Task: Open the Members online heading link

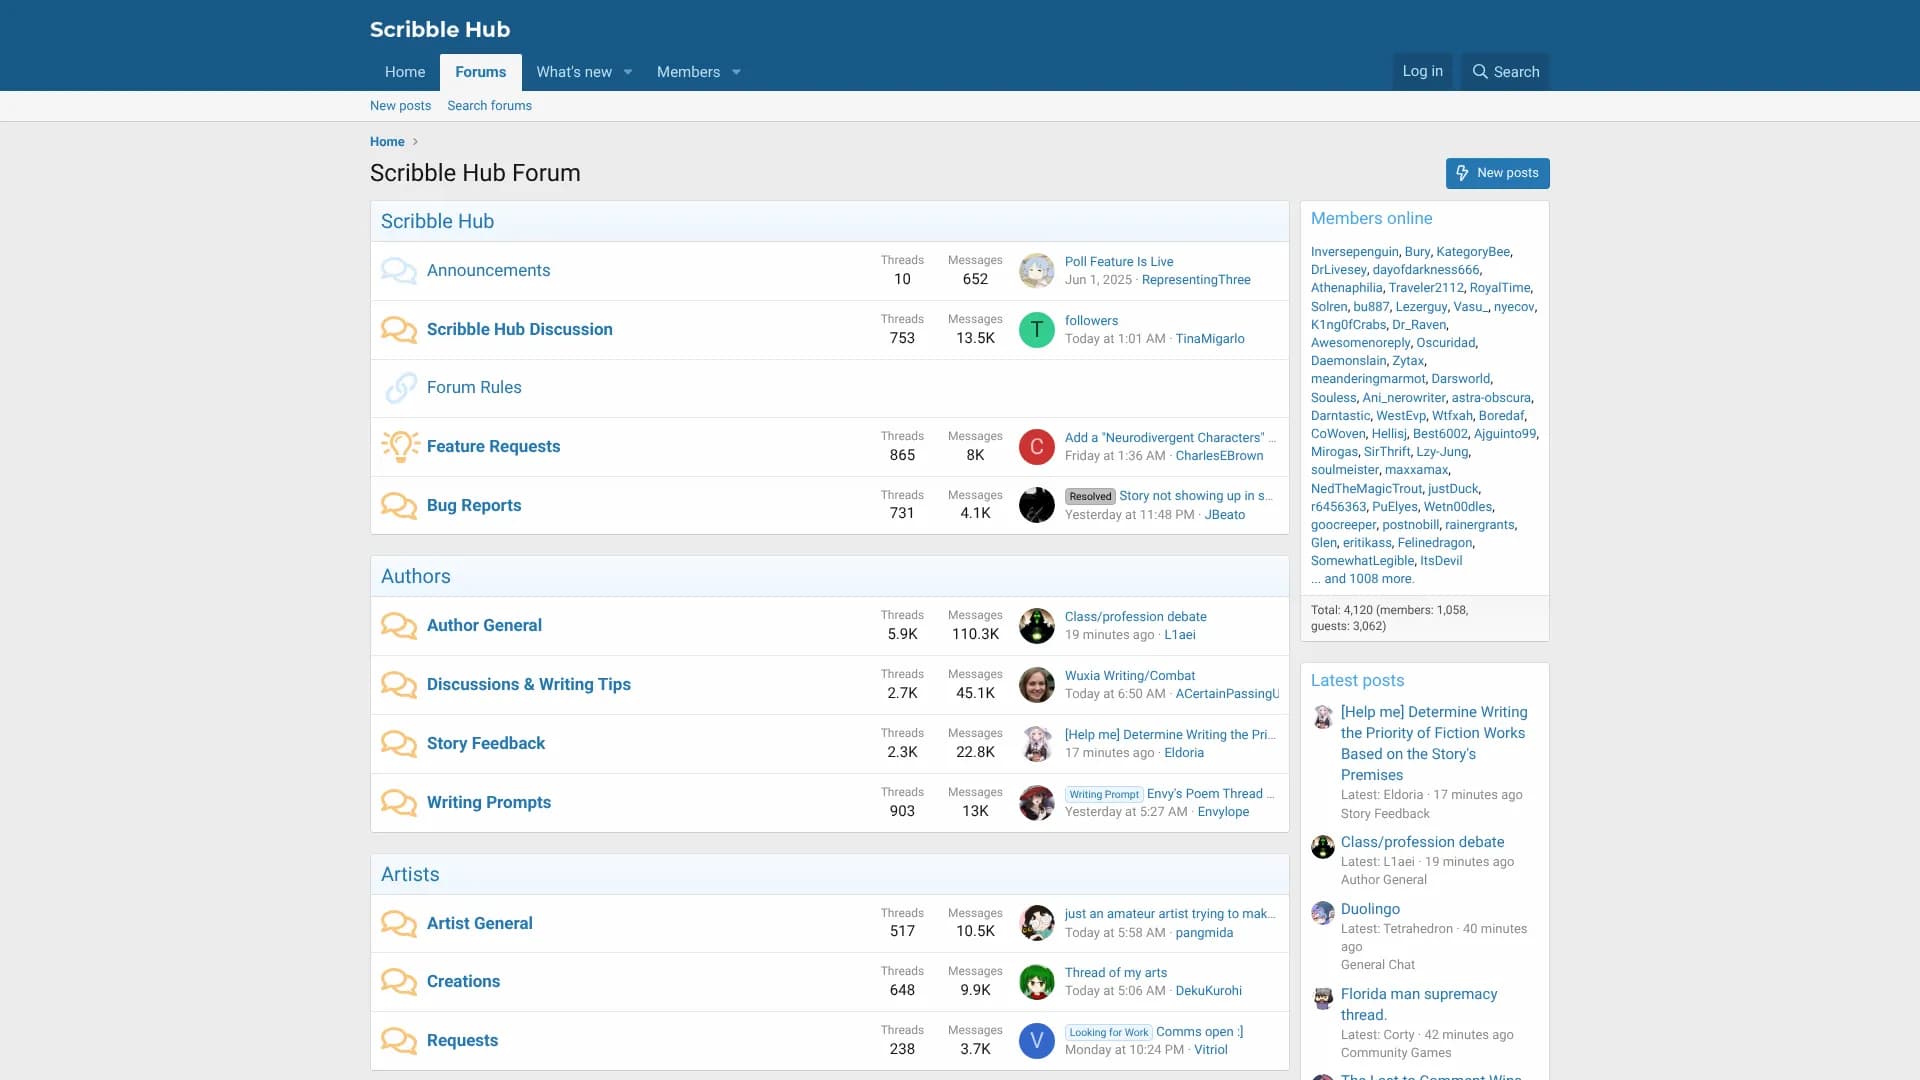Action: (x=1371, y=219)
